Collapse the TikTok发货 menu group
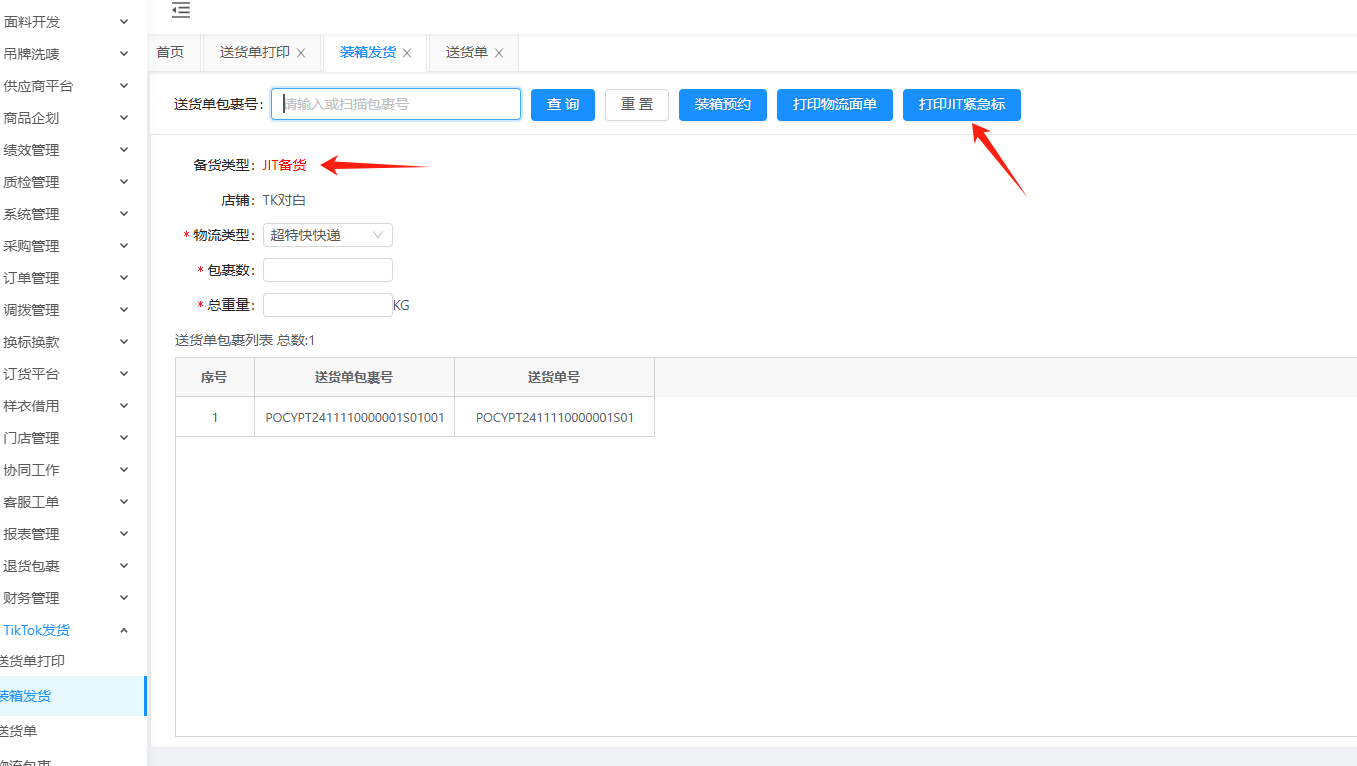 66,630
